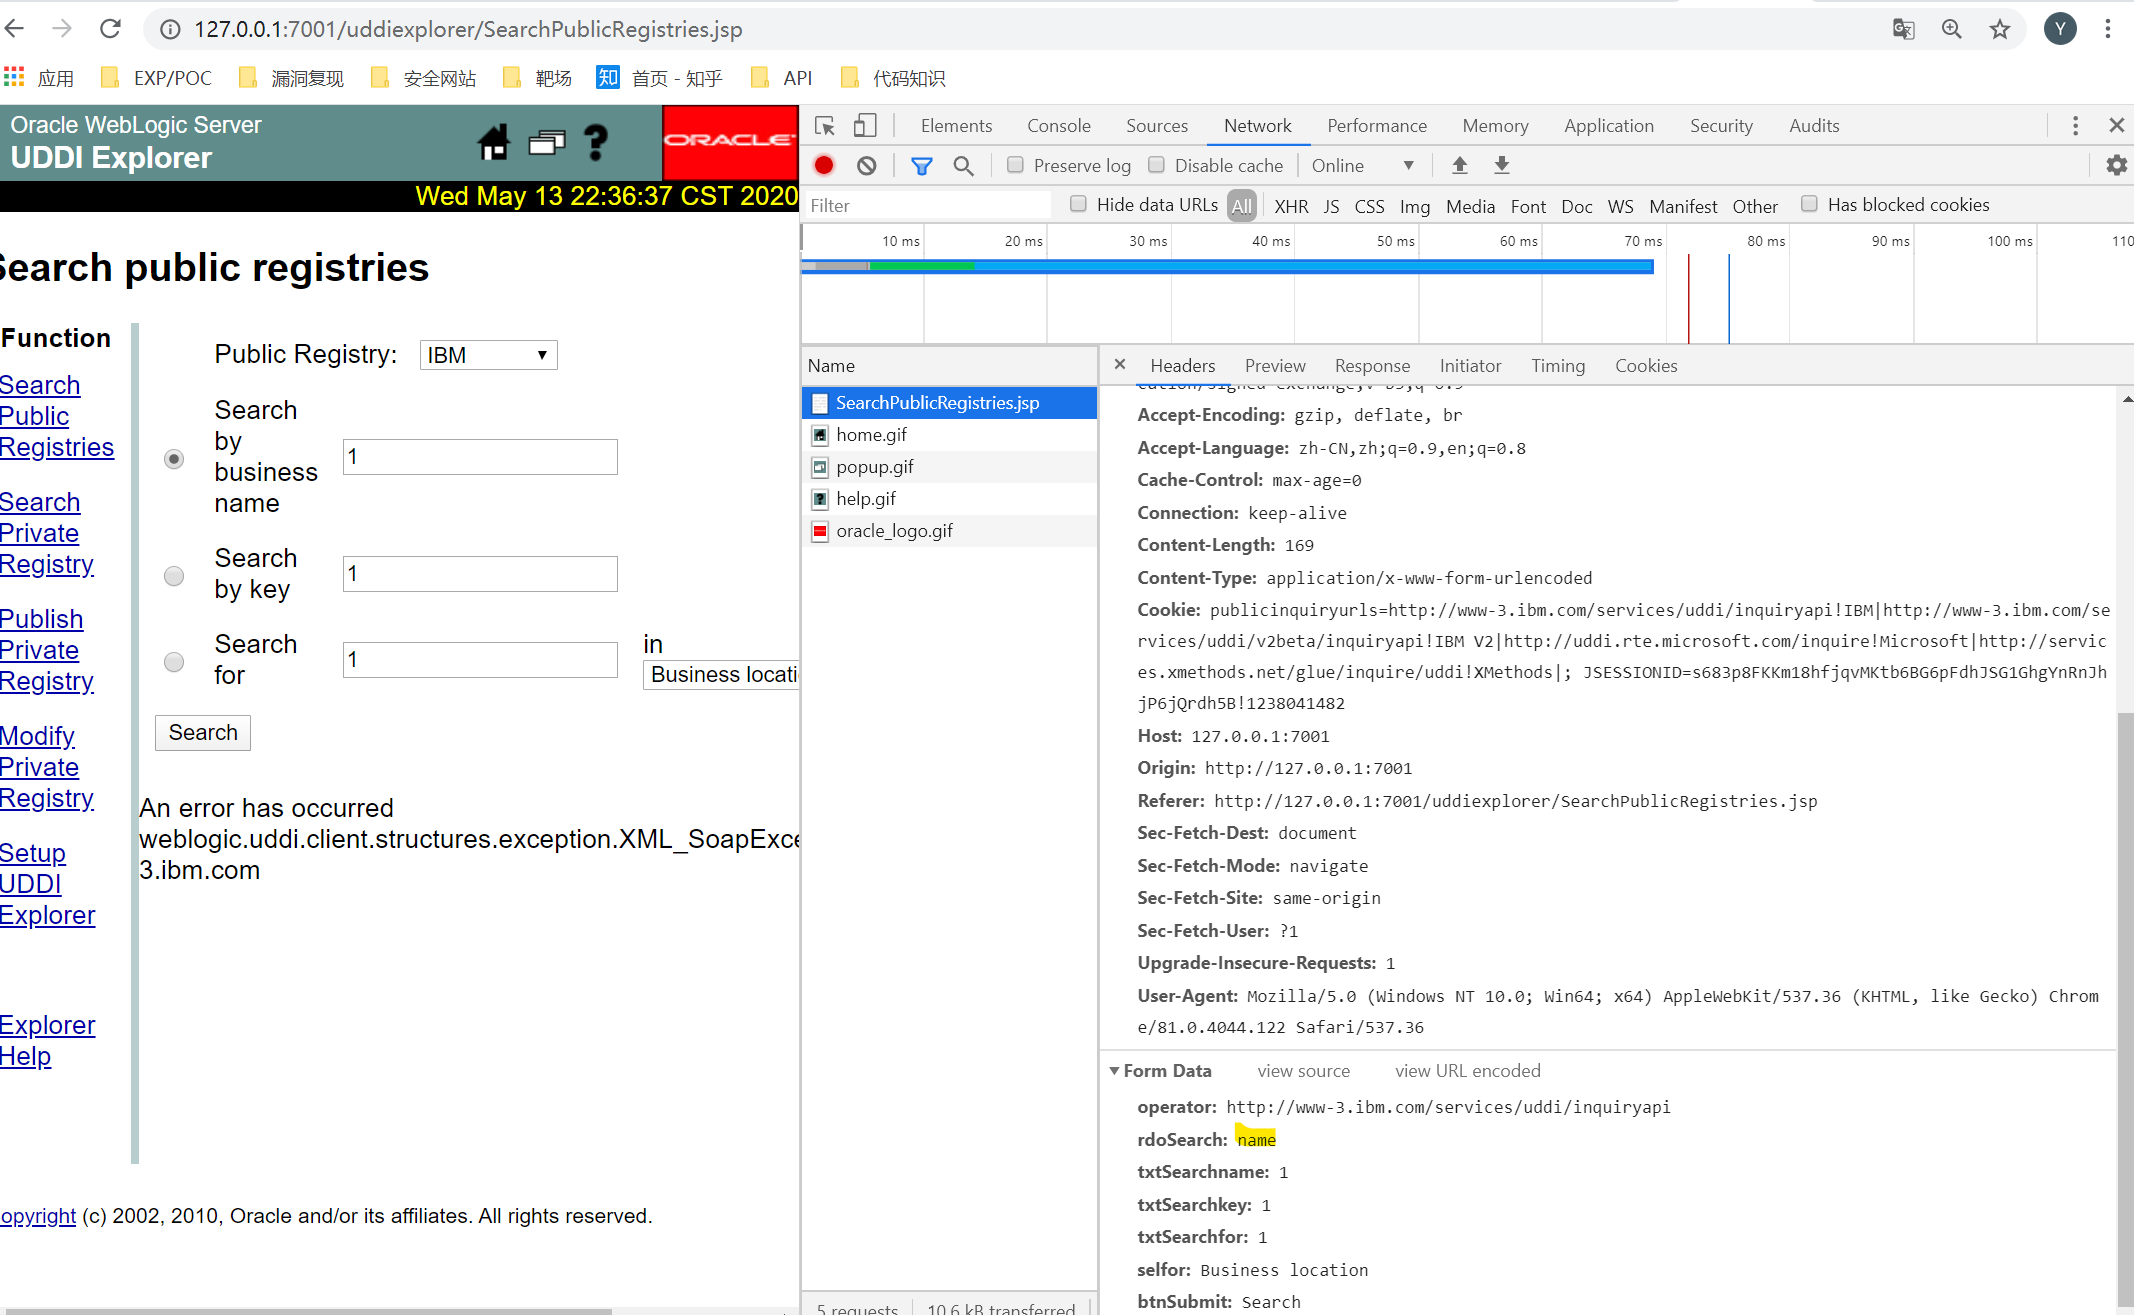Click the Search submit button
The height and width of the screenshot is (1315, 2134).
(203, 733)
